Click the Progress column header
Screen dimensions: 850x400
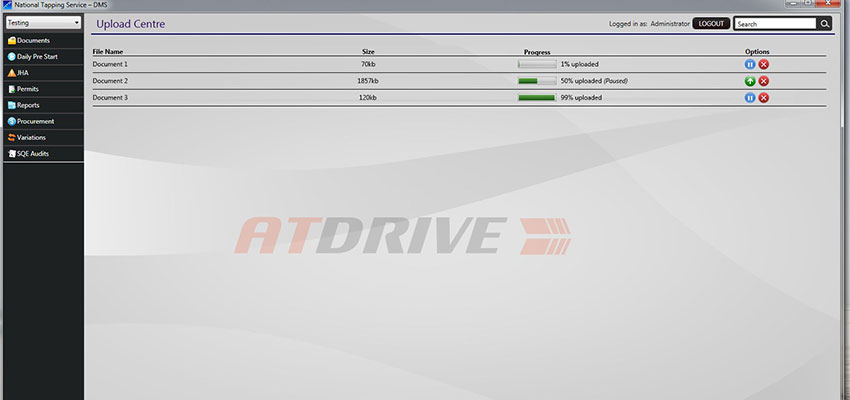click(x=537, y=53)
